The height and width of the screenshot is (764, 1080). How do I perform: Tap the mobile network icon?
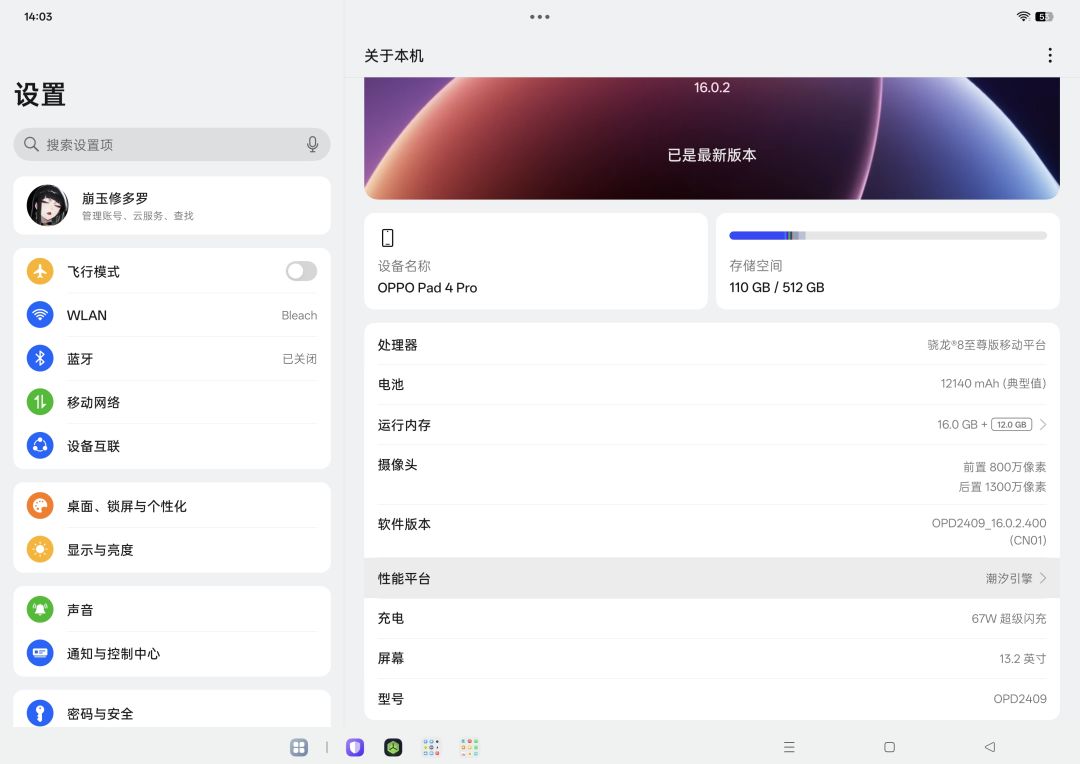(x=40, y=402)
